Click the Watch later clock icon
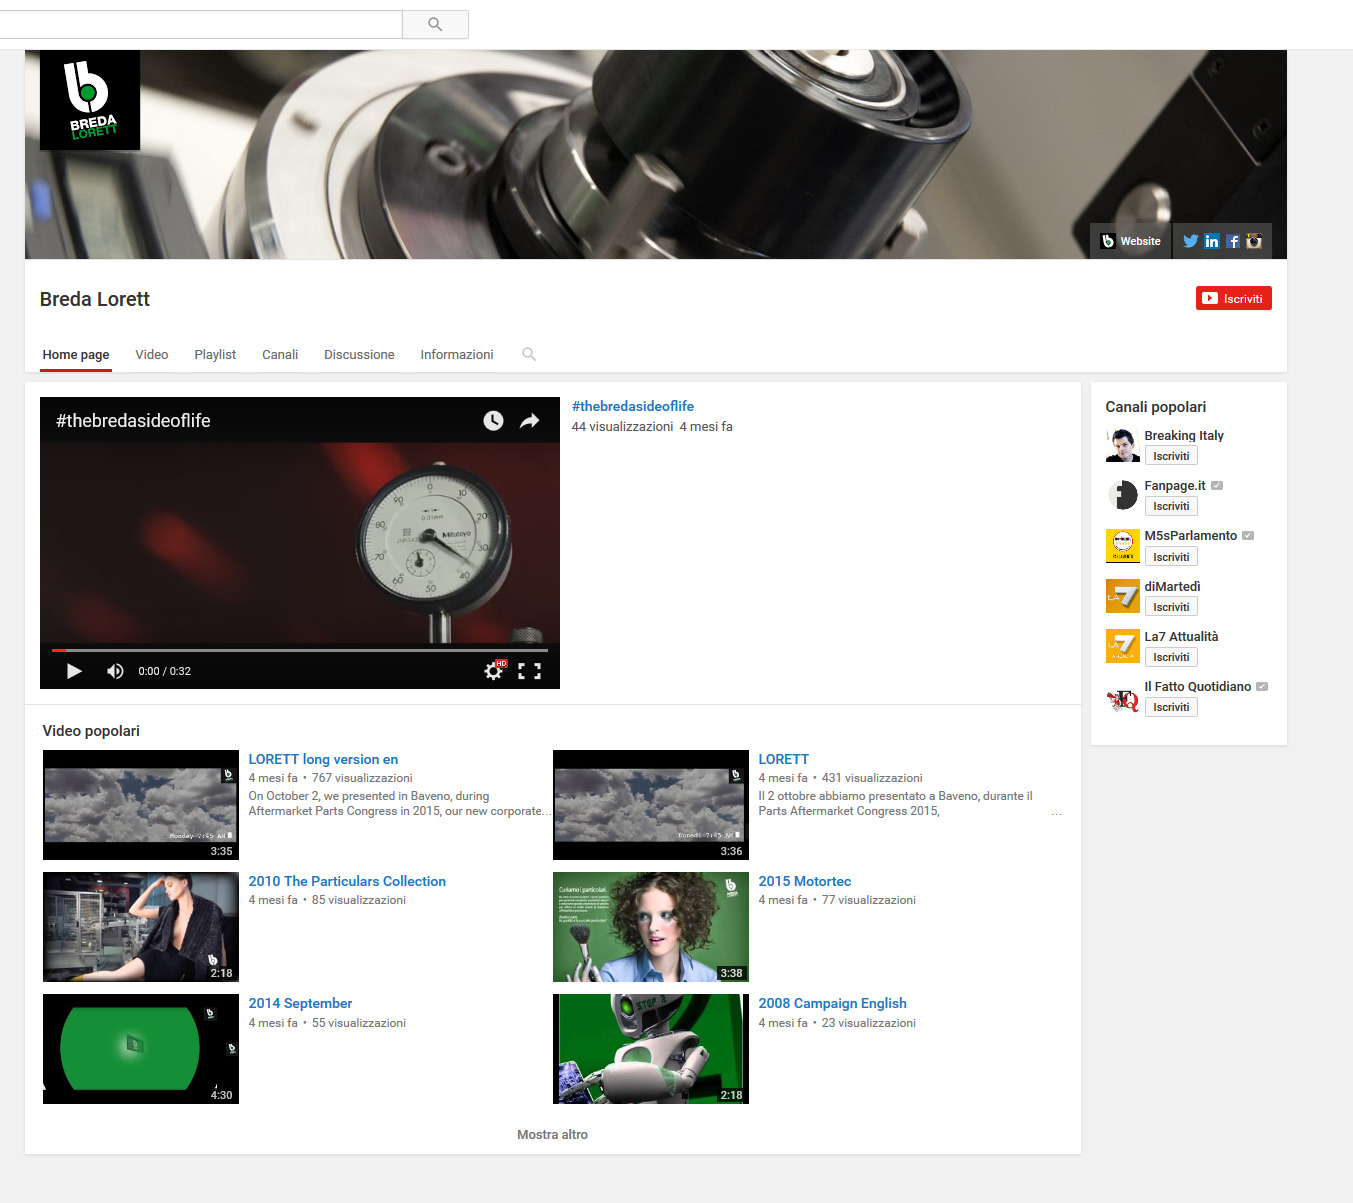Screen dimensions: 1353x1203 point(493,421)
